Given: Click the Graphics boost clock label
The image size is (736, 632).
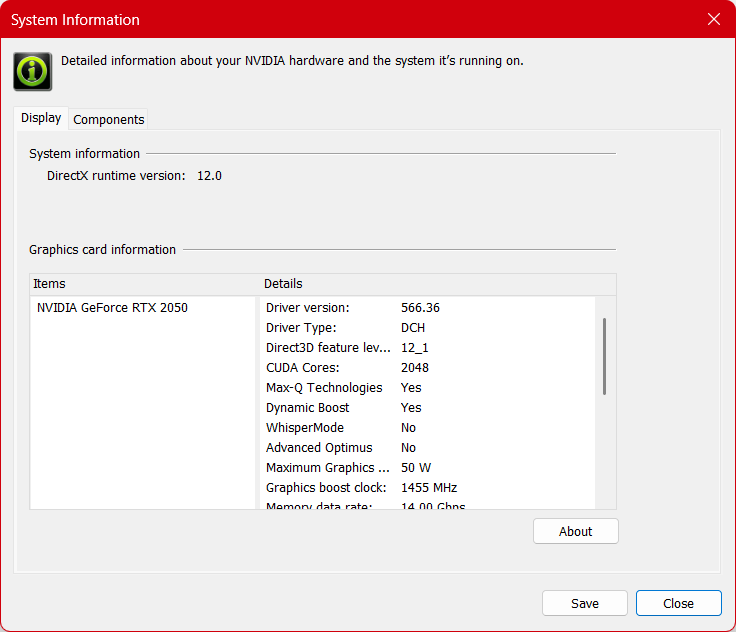Looking at the screenshot, I should [326, 487].
